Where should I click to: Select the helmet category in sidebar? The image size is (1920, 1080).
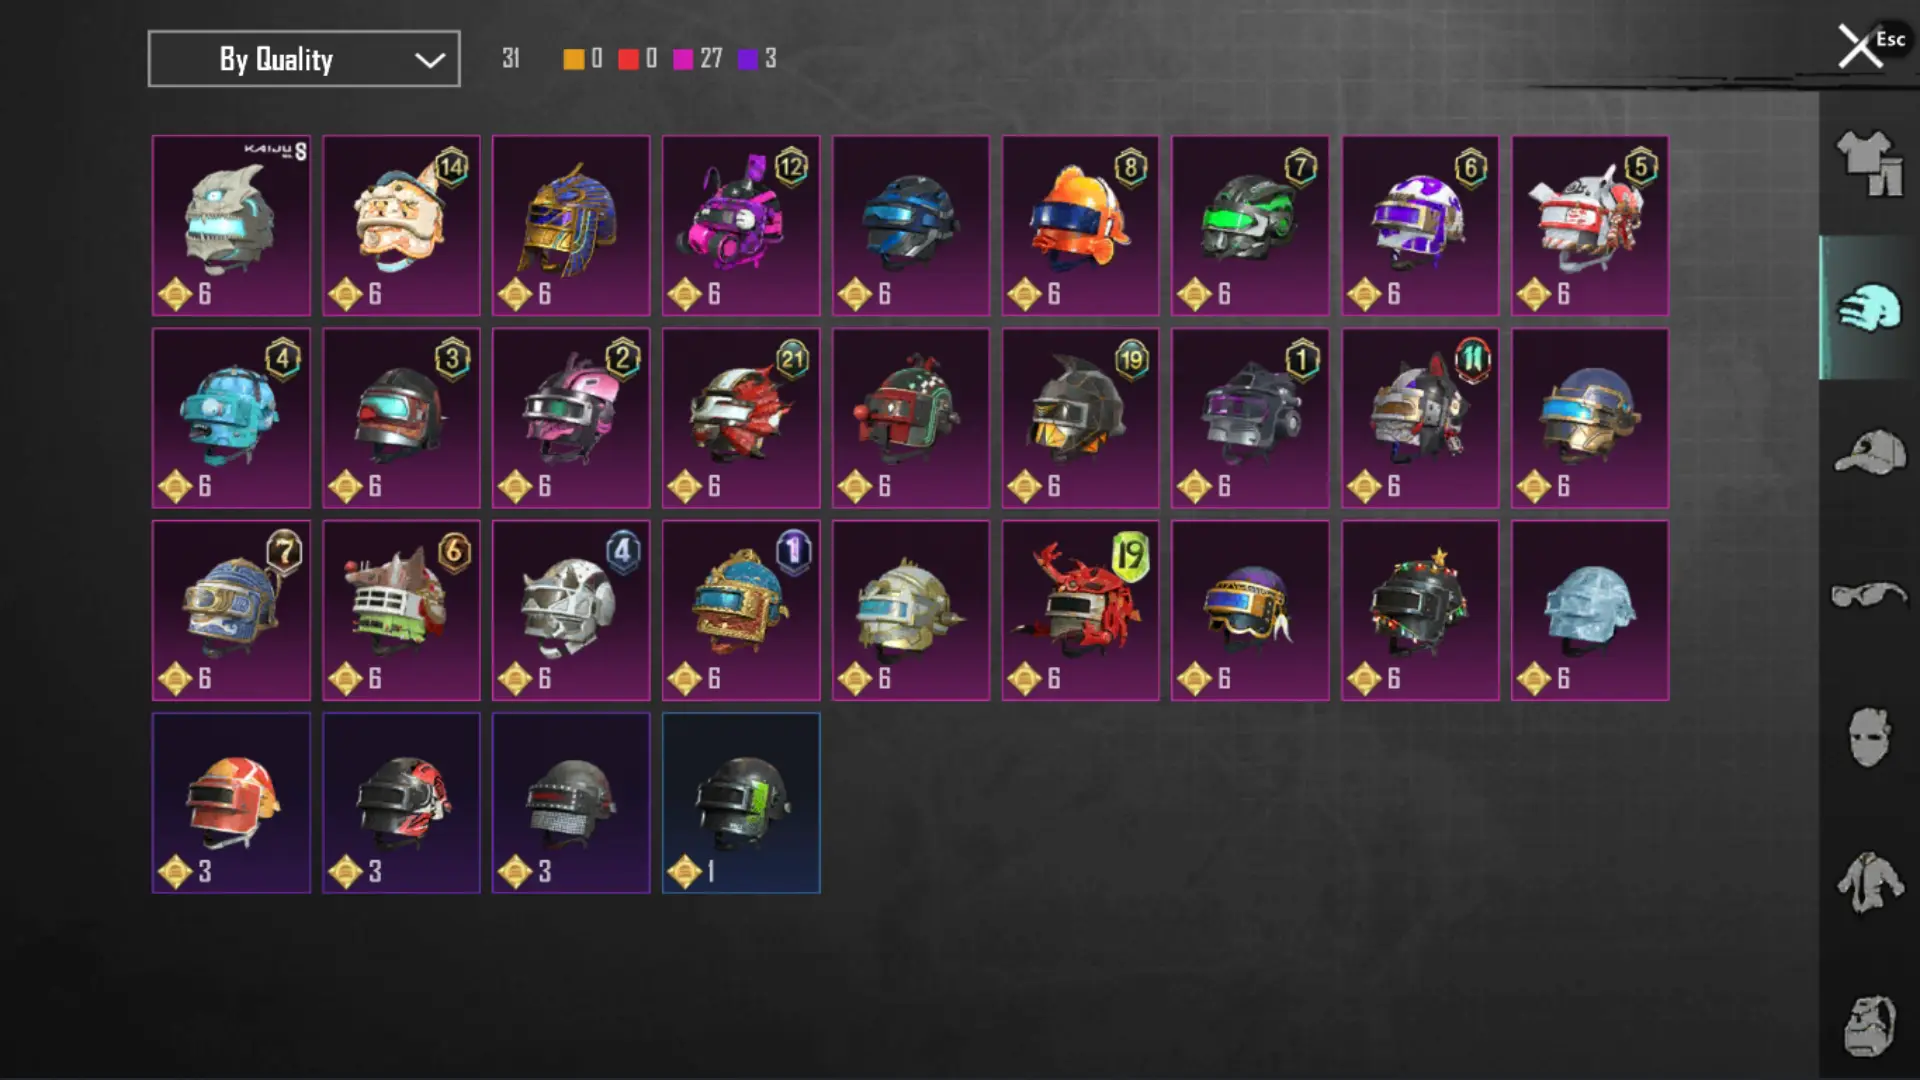point(1869,308)
